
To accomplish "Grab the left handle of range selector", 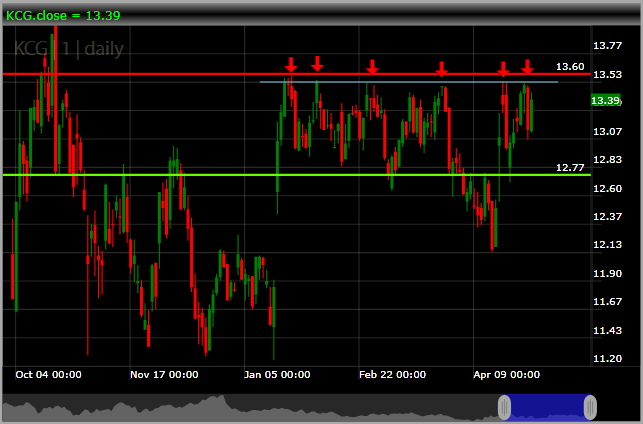I will click(x=504, y=407).
